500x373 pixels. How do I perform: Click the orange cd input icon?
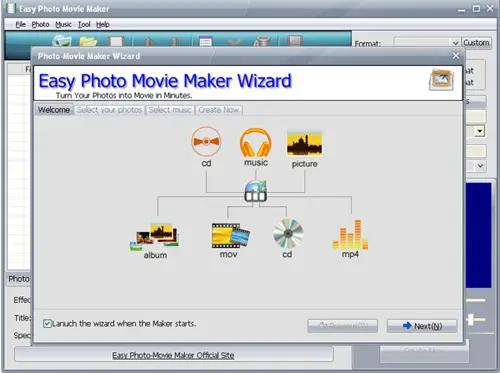(206, 141)
